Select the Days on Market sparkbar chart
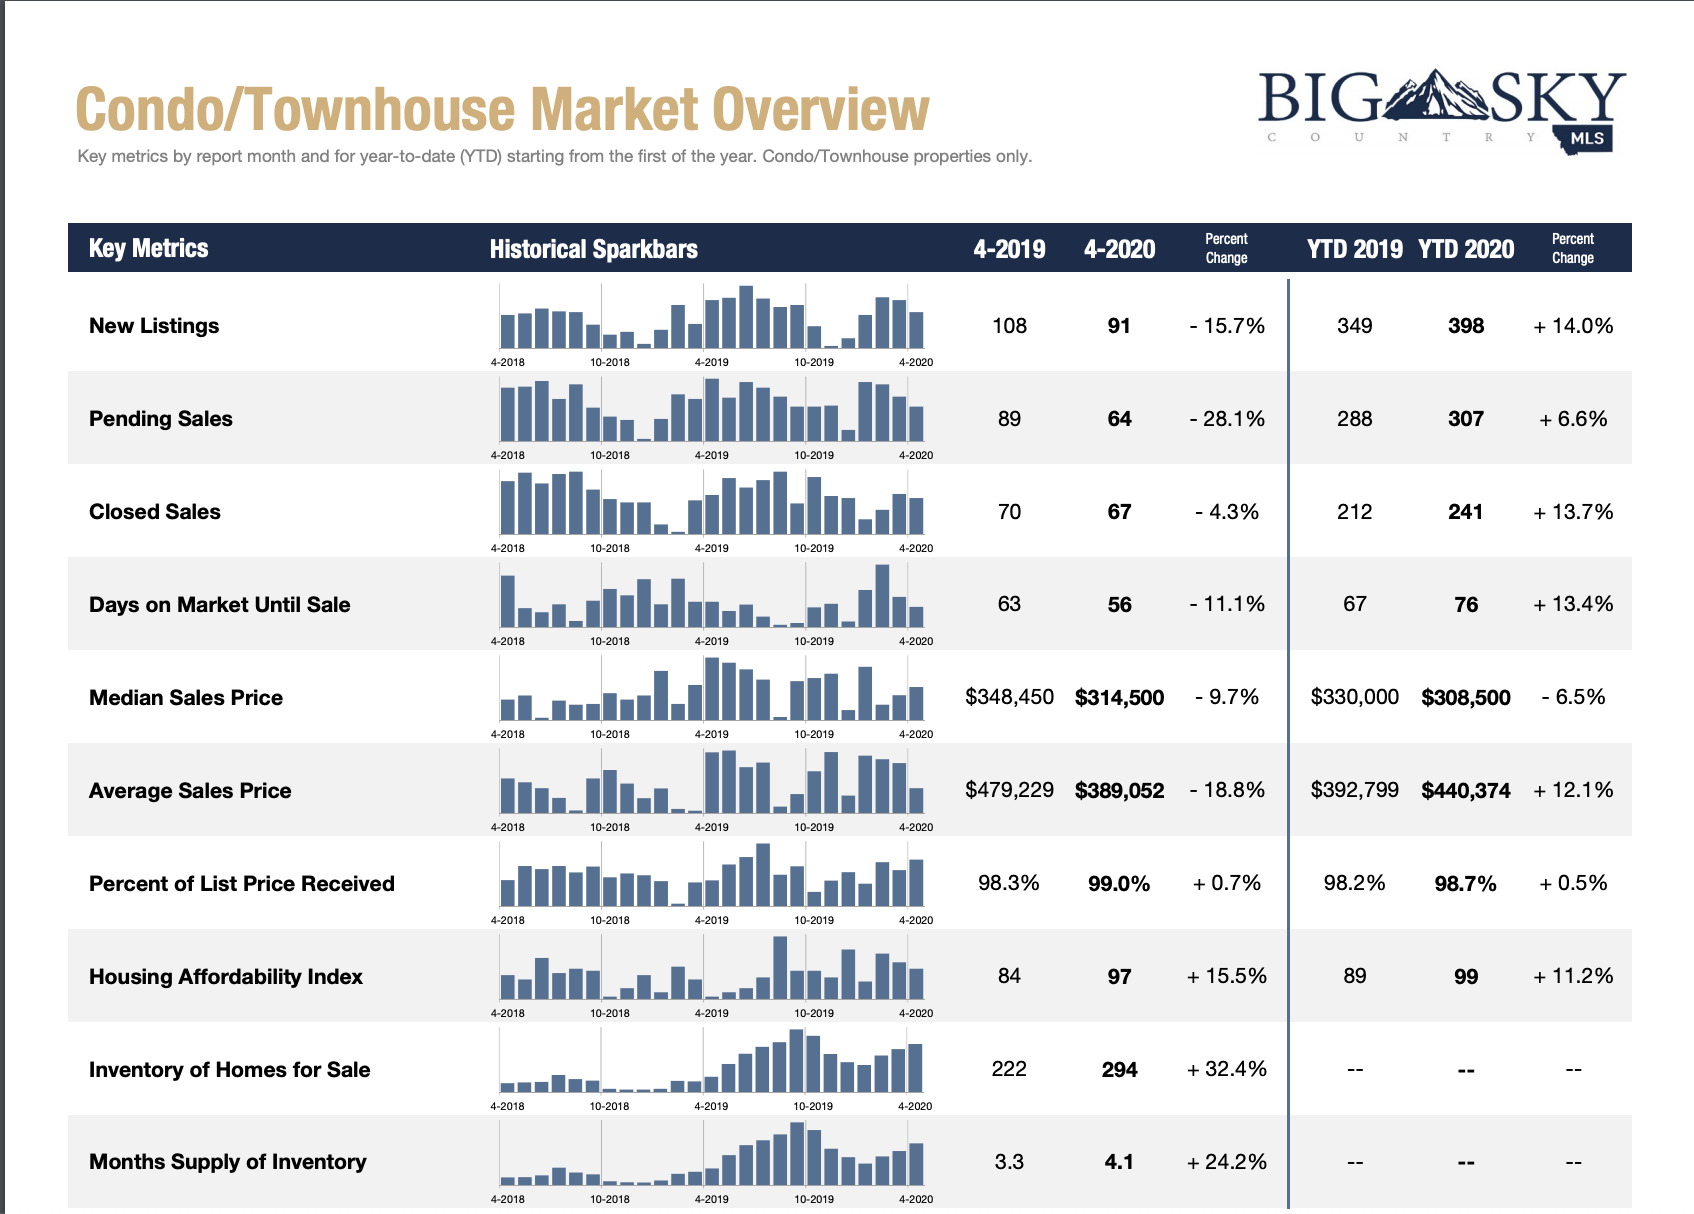The image size is (1694, 1214). (x=712, y=597)
